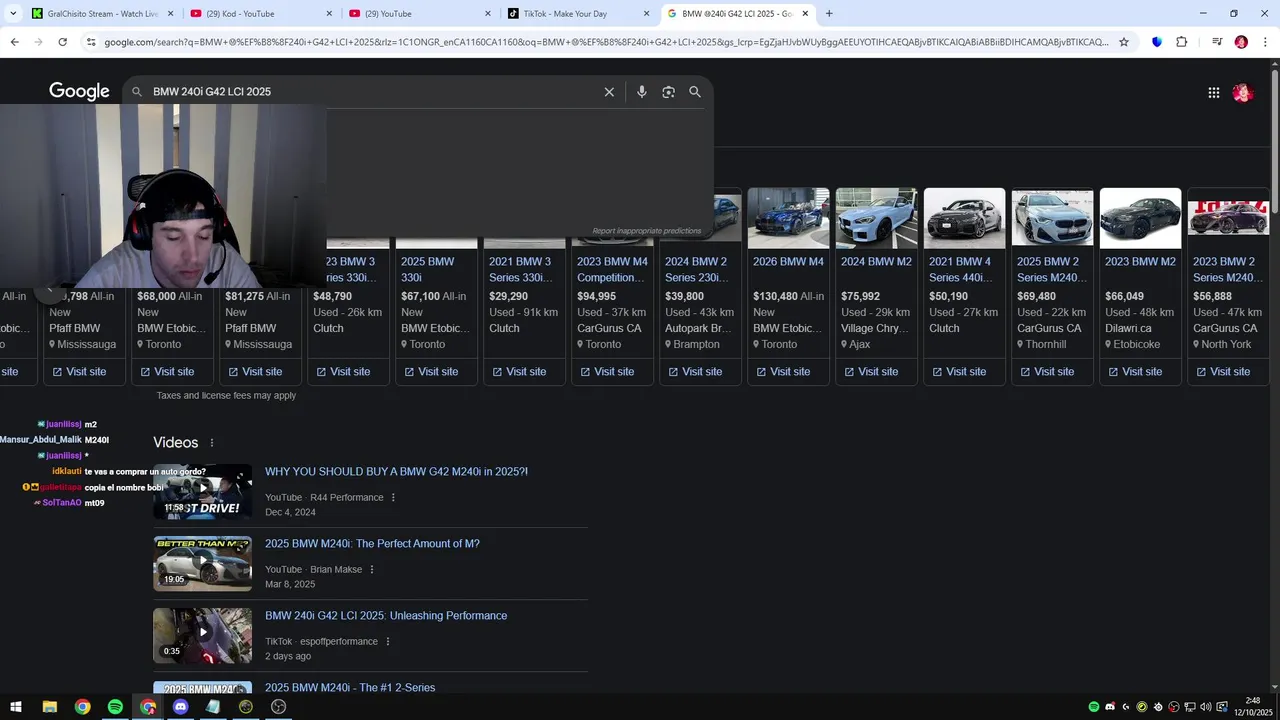Open 'BMW 240i G42 LCI 2025: Unleashing Performance'
This screenshot has height=720, width=1280.
click(386, 616)
